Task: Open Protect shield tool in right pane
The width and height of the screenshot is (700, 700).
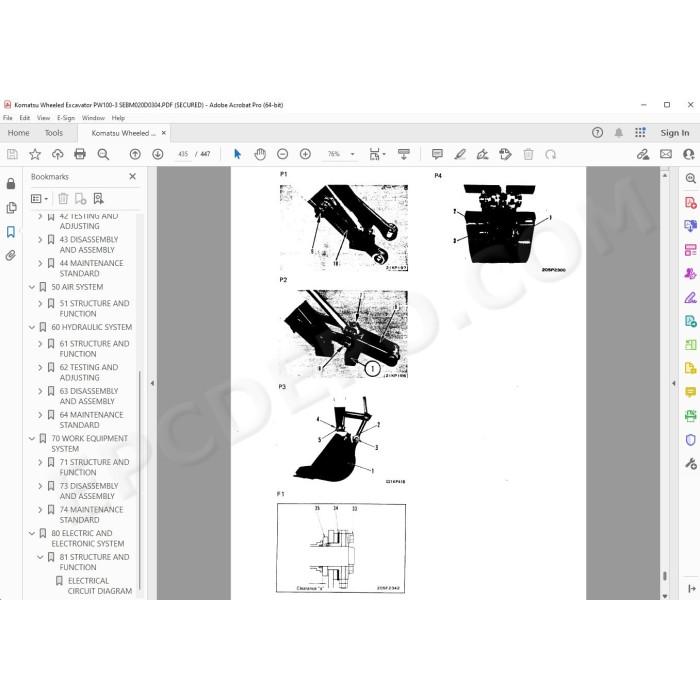Action: coord(690,440)
